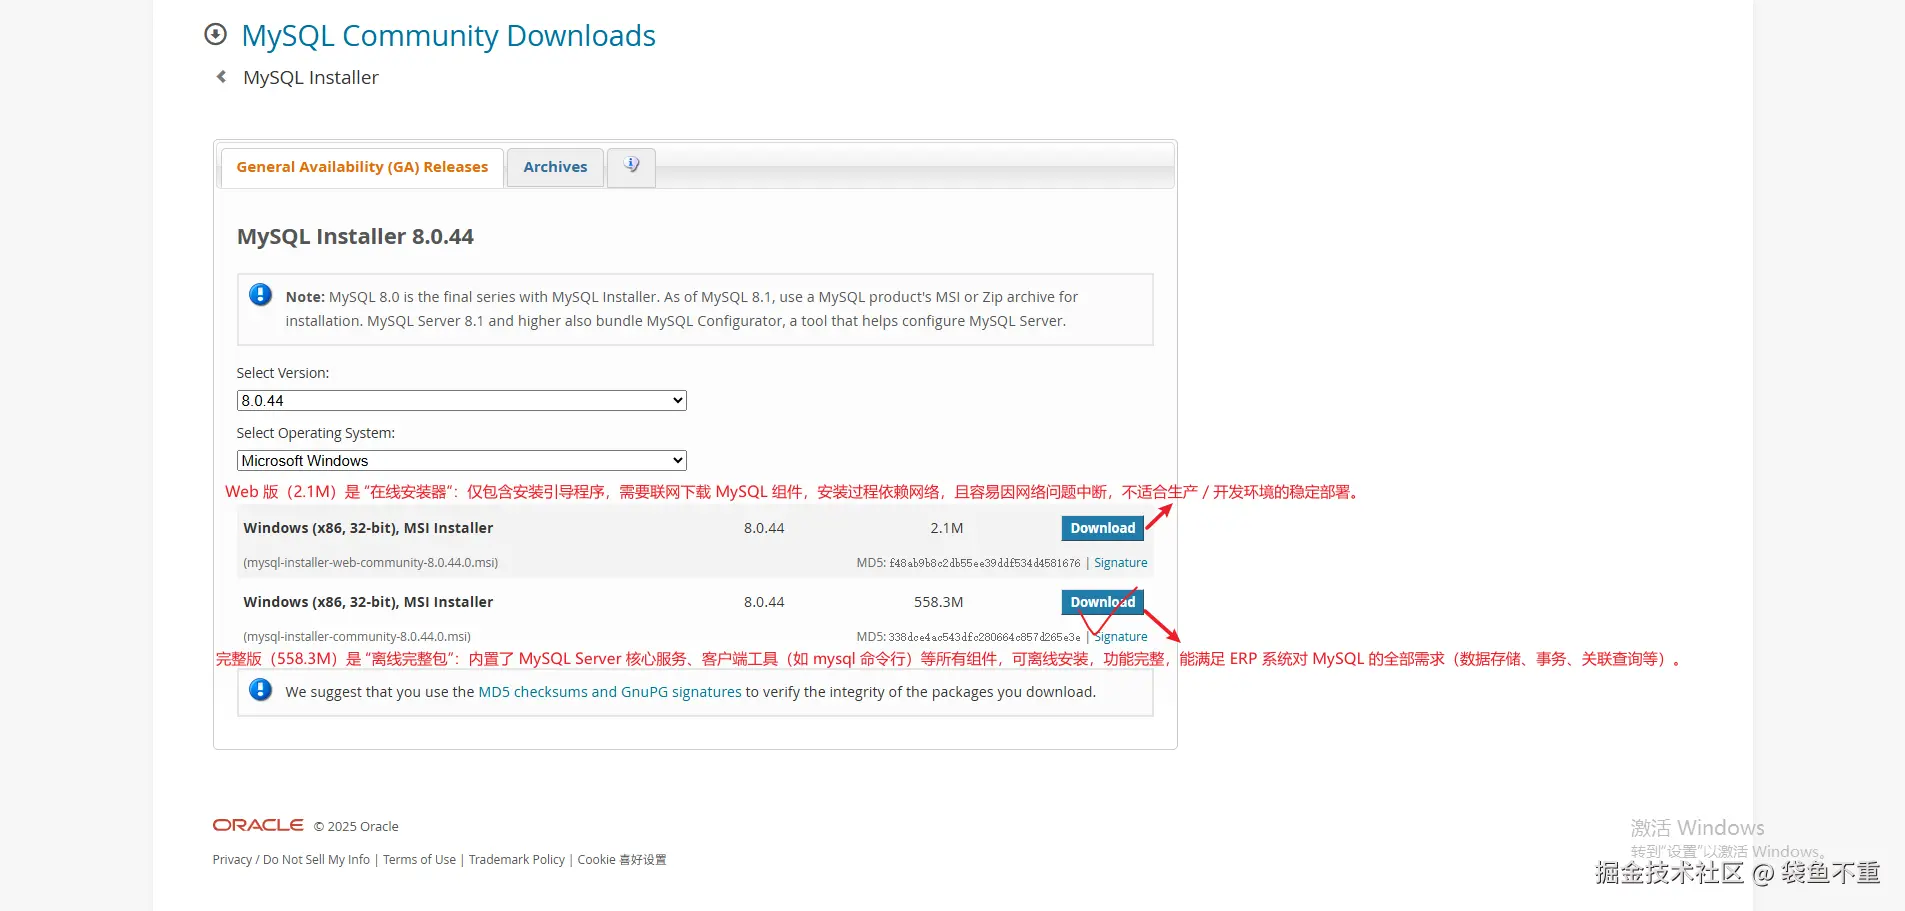
Task: Click the Oracle logo in the footer
Action: tap(258, 825)
